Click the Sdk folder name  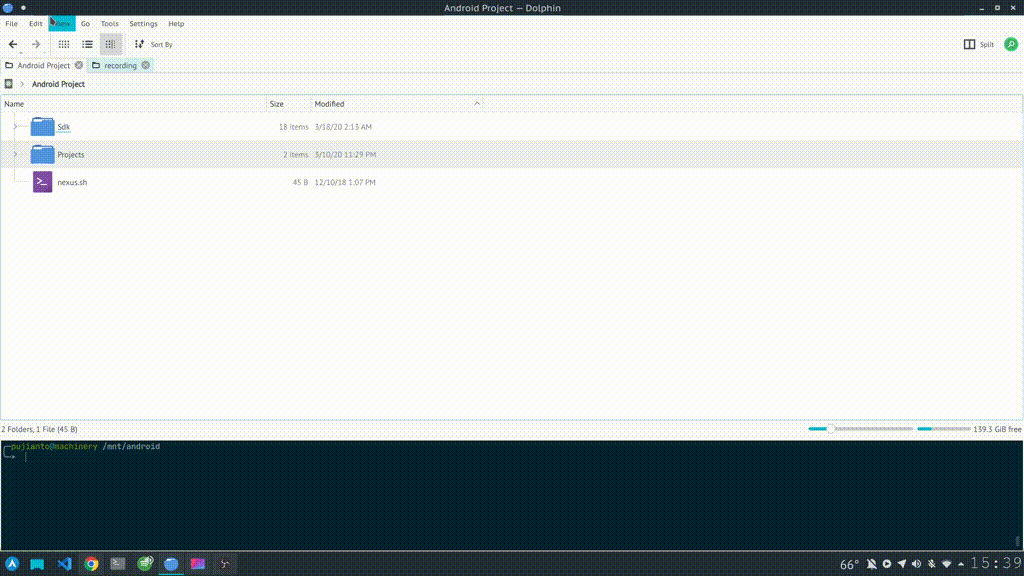63,127
